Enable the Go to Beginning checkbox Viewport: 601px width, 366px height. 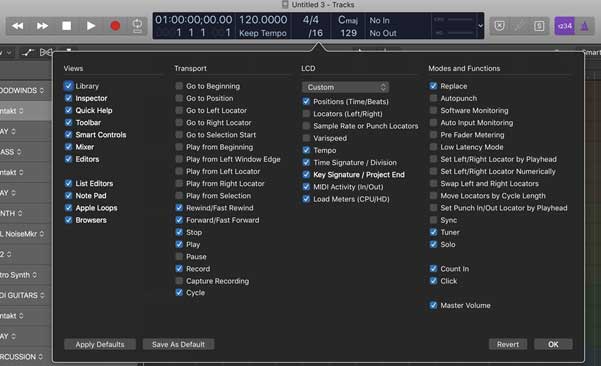tap(179, 86)
